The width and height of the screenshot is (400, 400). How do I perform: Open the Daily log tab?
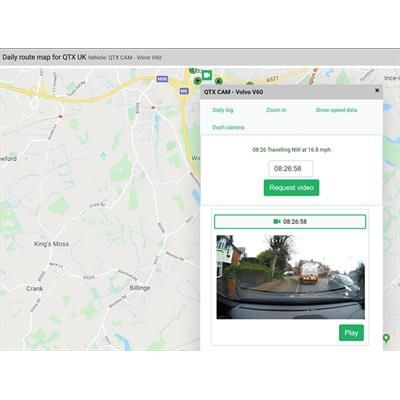point(223,110)
